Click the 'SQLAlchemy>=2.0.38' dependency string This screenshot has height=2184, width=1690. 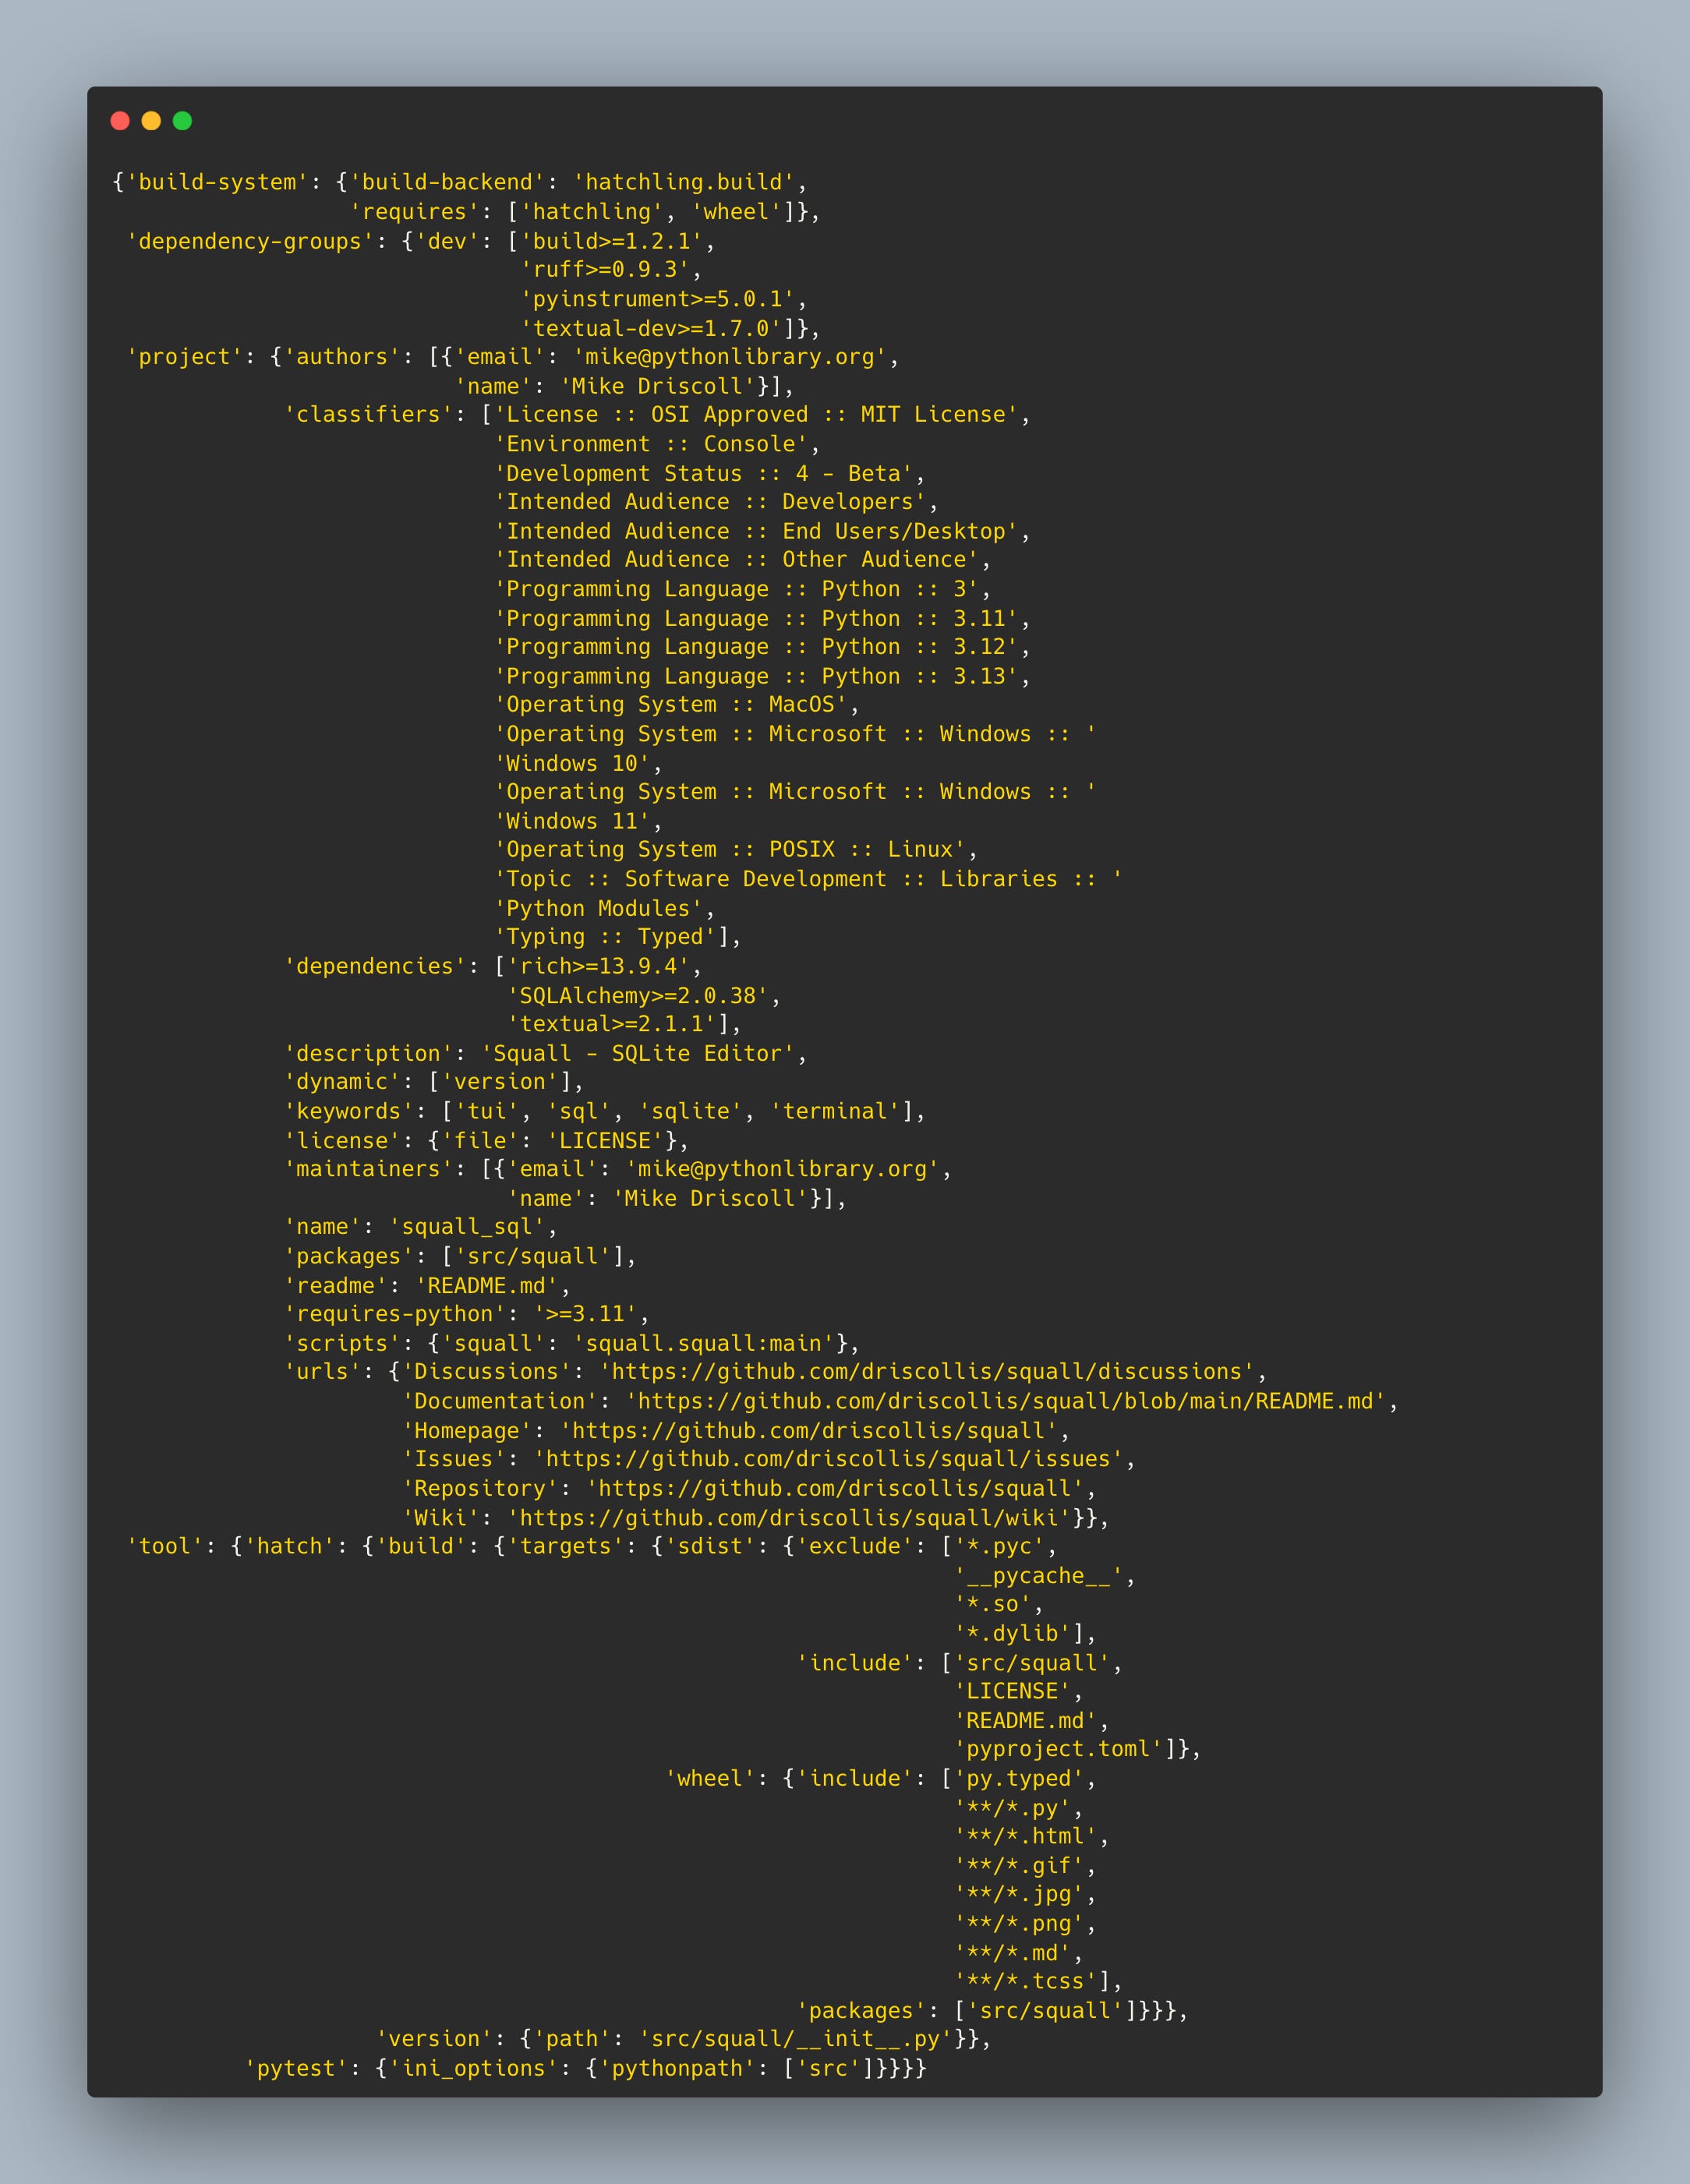tap(637, 996)
